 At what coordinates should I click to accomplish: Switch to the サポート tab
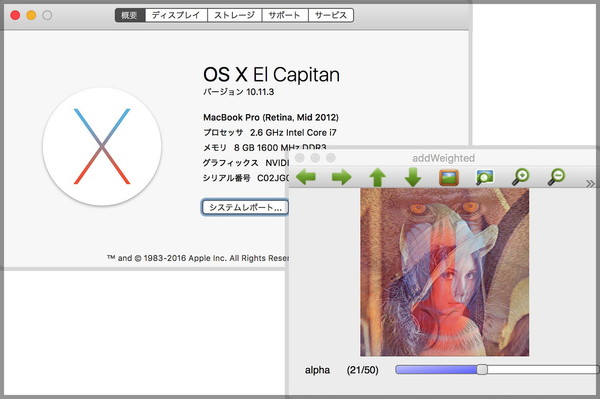pyautogui.click(x=285, y=15)
